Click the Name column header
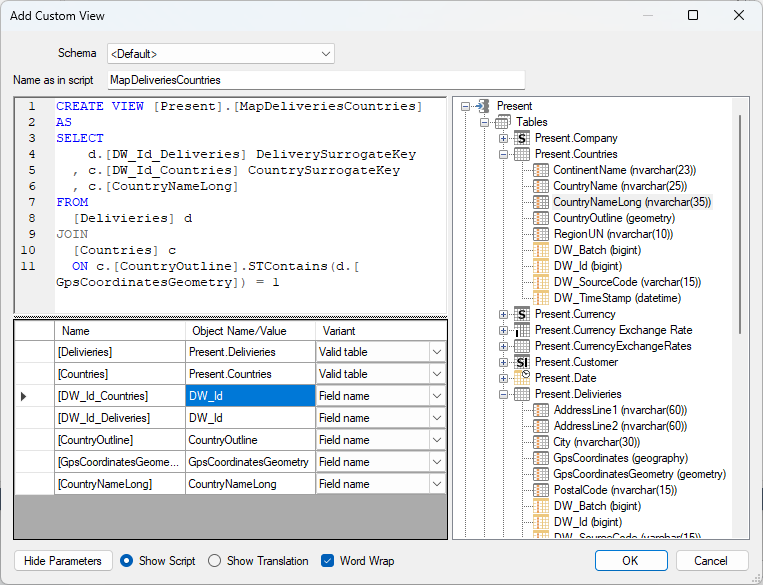Screen dimensions: 763x585 120,331
